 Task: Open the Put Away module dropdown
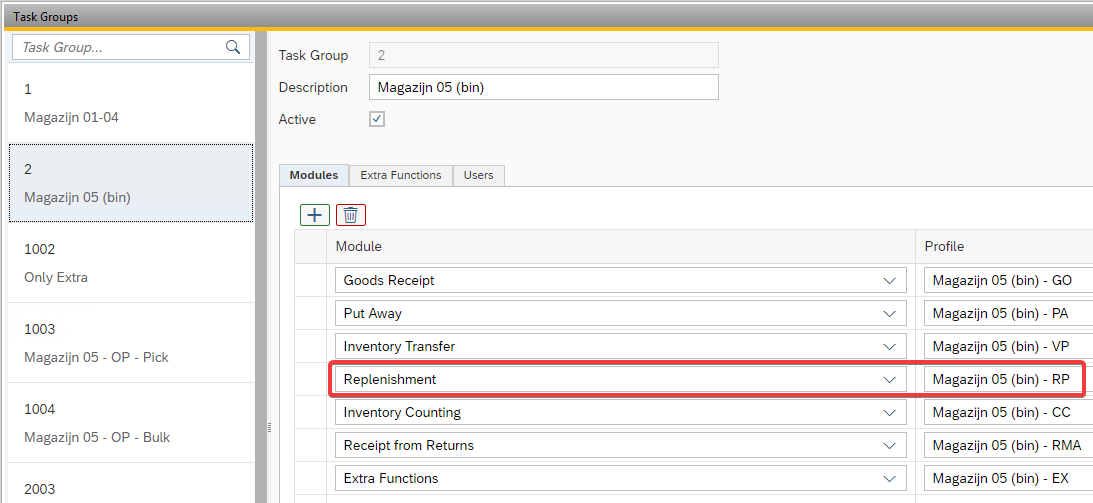(889, 314)
